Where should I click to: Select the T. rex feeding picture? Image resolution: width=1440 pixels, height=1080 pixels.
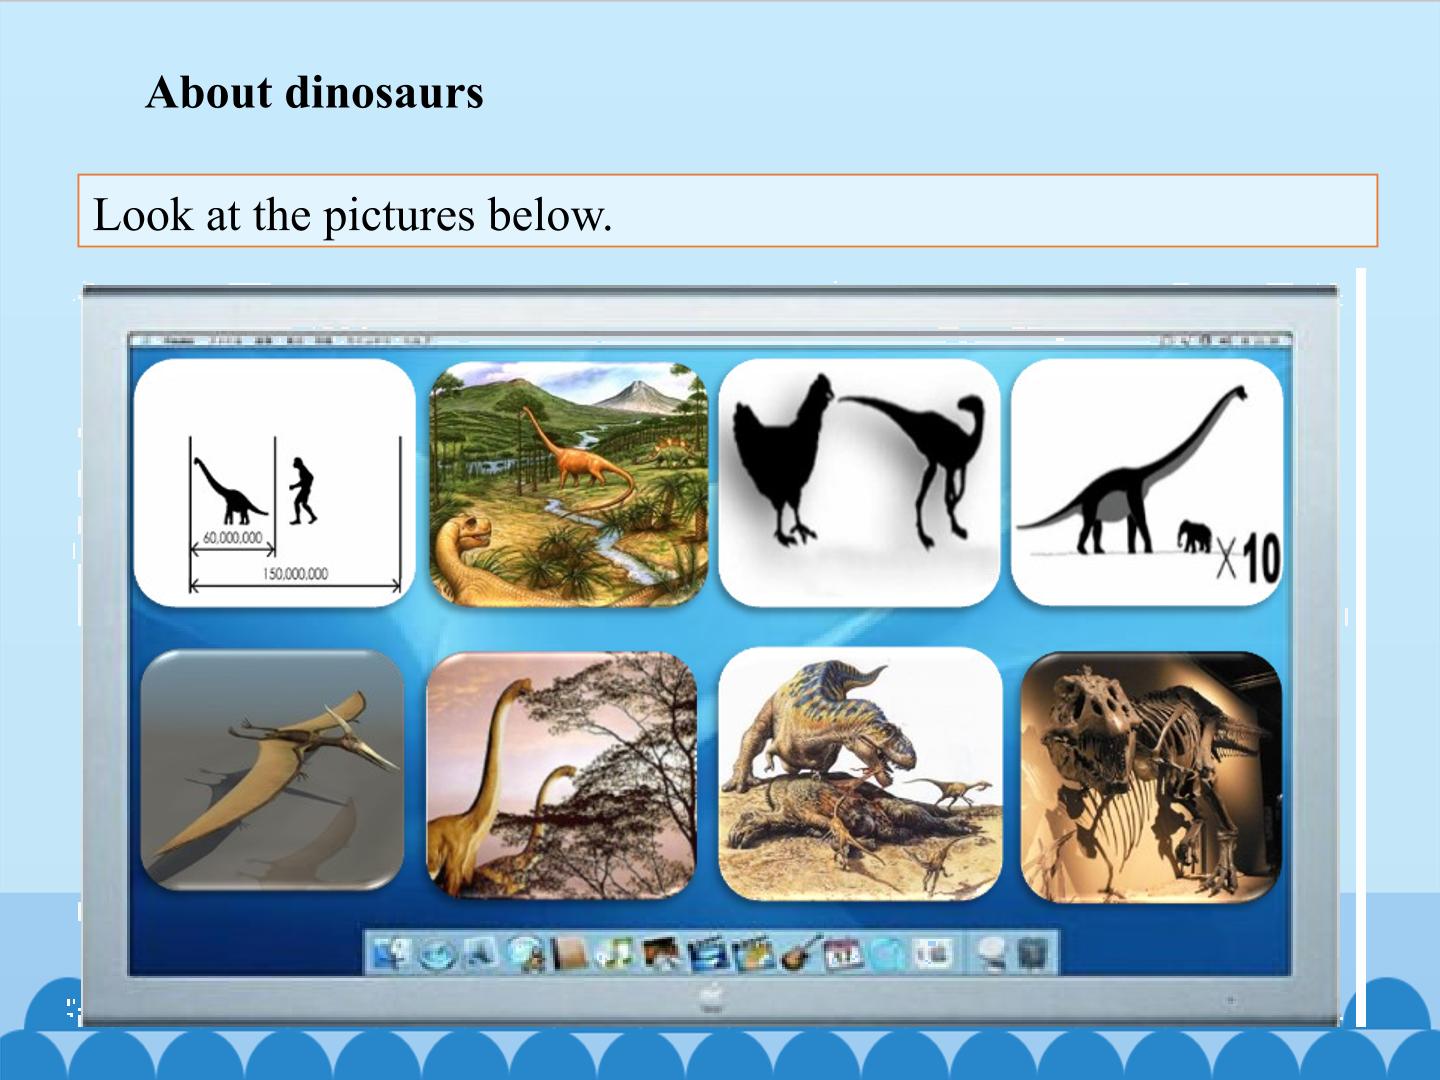tap(860, 774)
